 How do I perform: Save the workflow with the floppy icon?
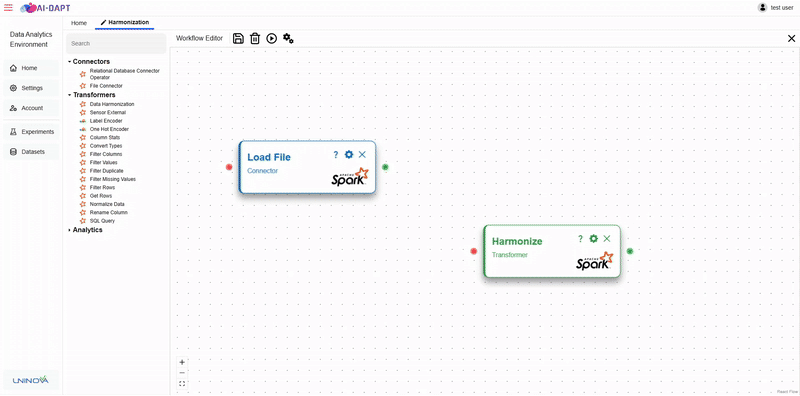[238, 38]
